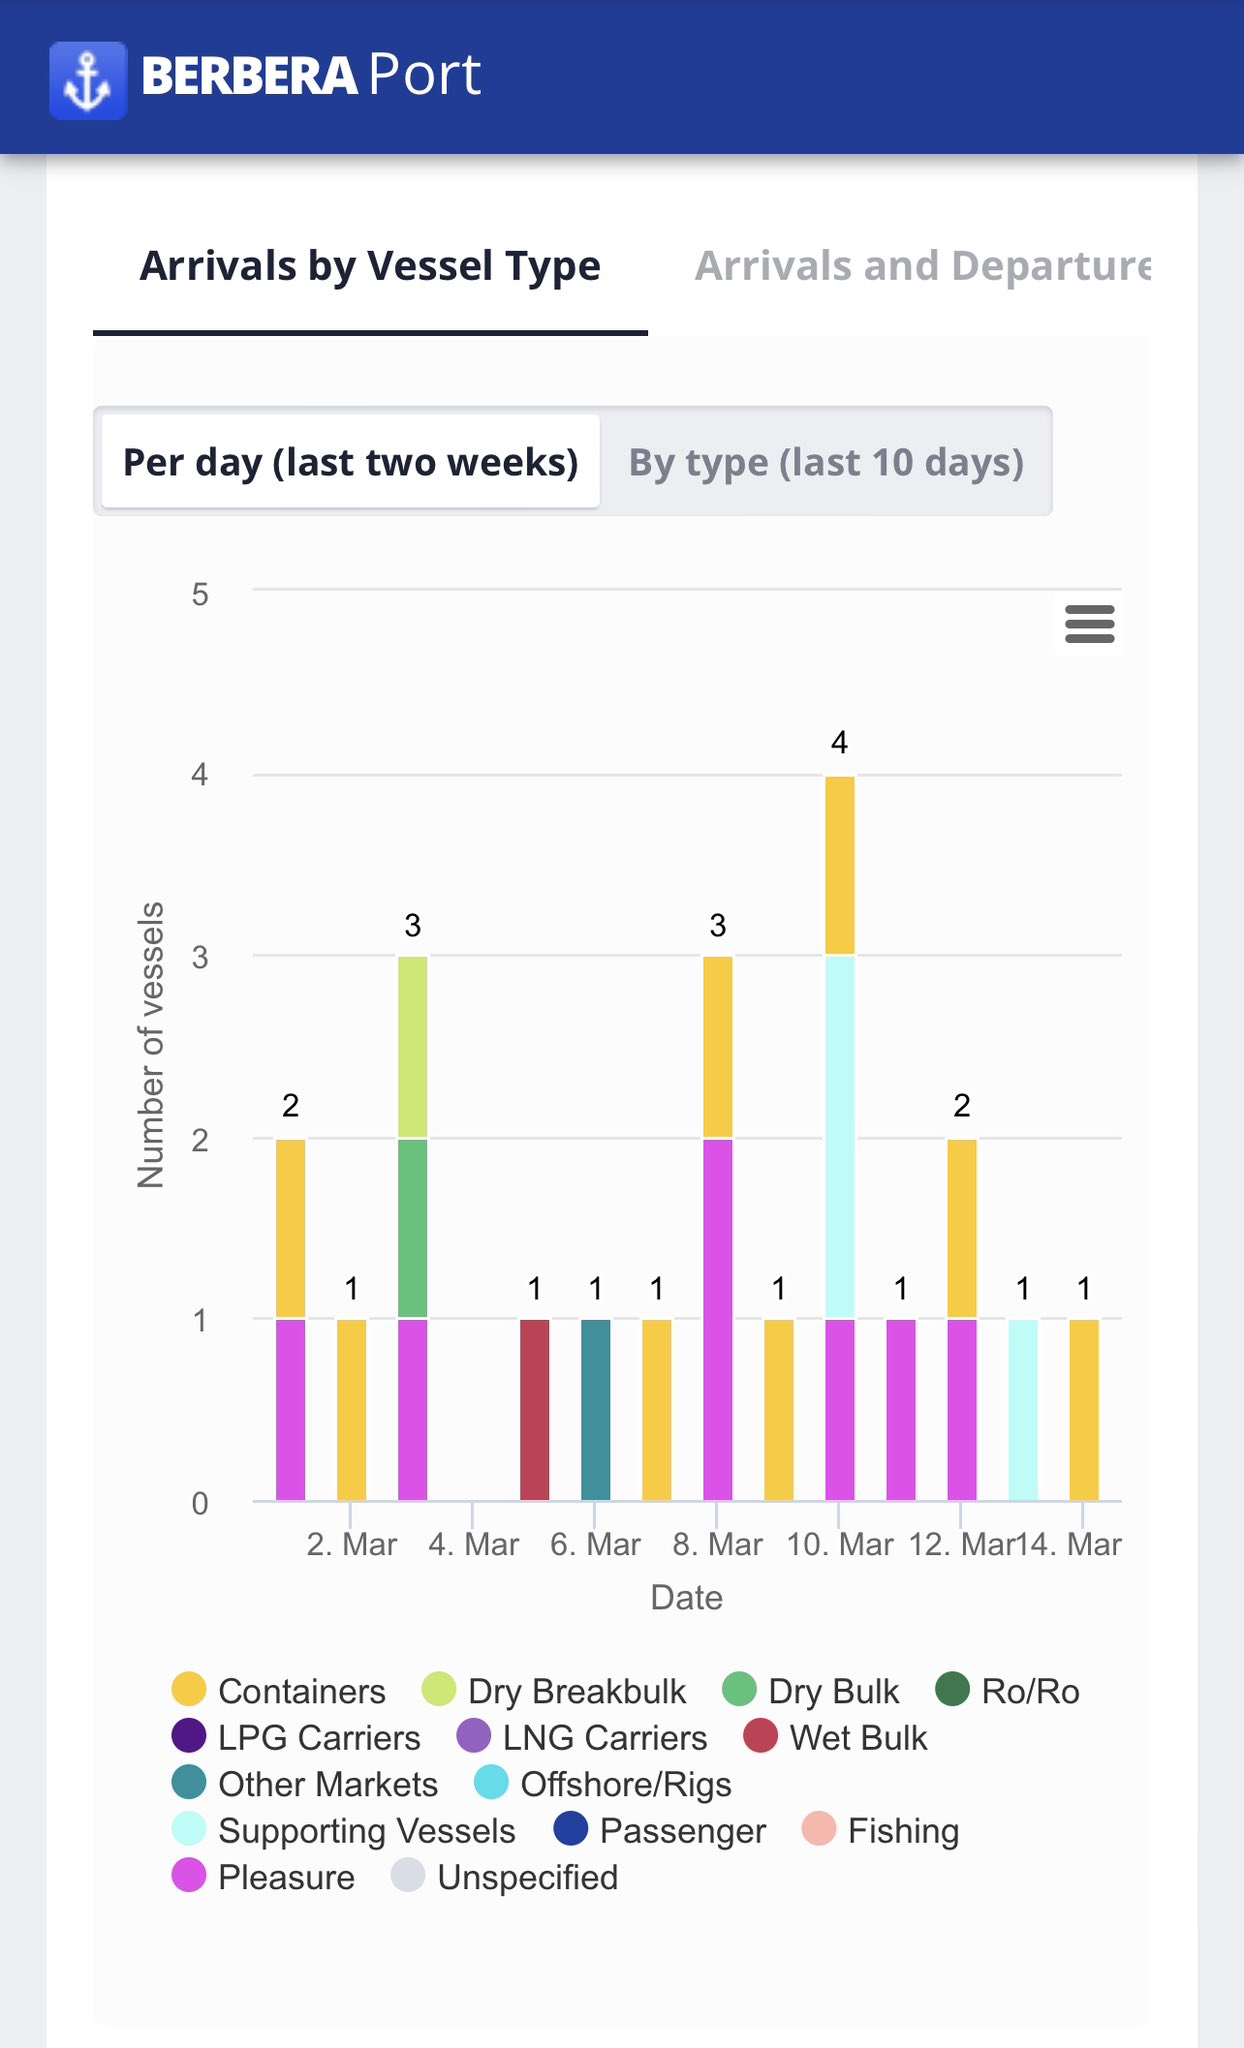
Task: Toggle Containers legend series
Action: click(x=279, y=1691)
